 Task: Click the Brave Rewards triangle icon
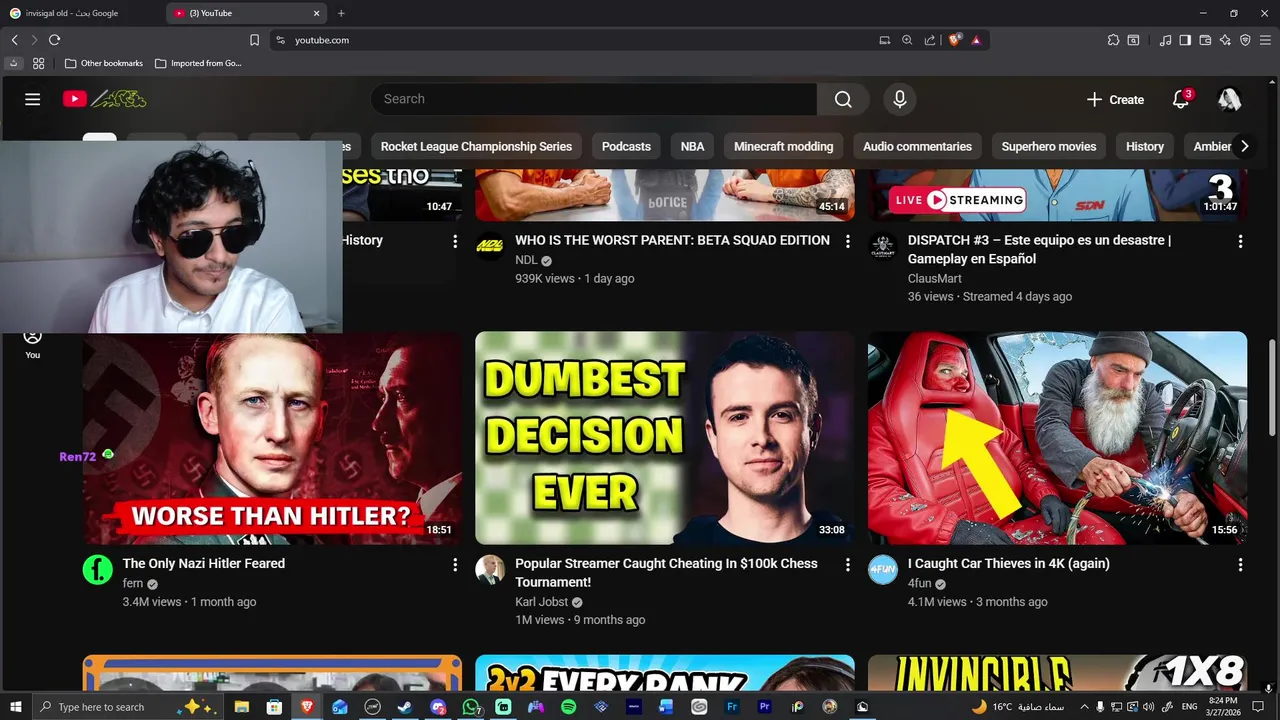coord(976,40)
